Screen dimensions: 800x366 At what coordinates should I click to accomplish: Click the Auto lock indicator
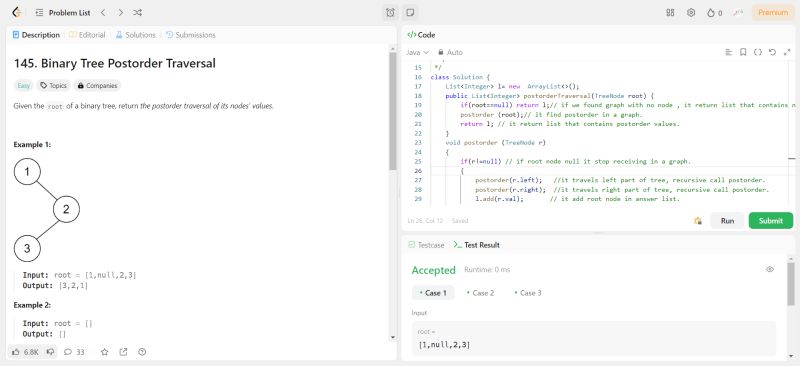451,53
